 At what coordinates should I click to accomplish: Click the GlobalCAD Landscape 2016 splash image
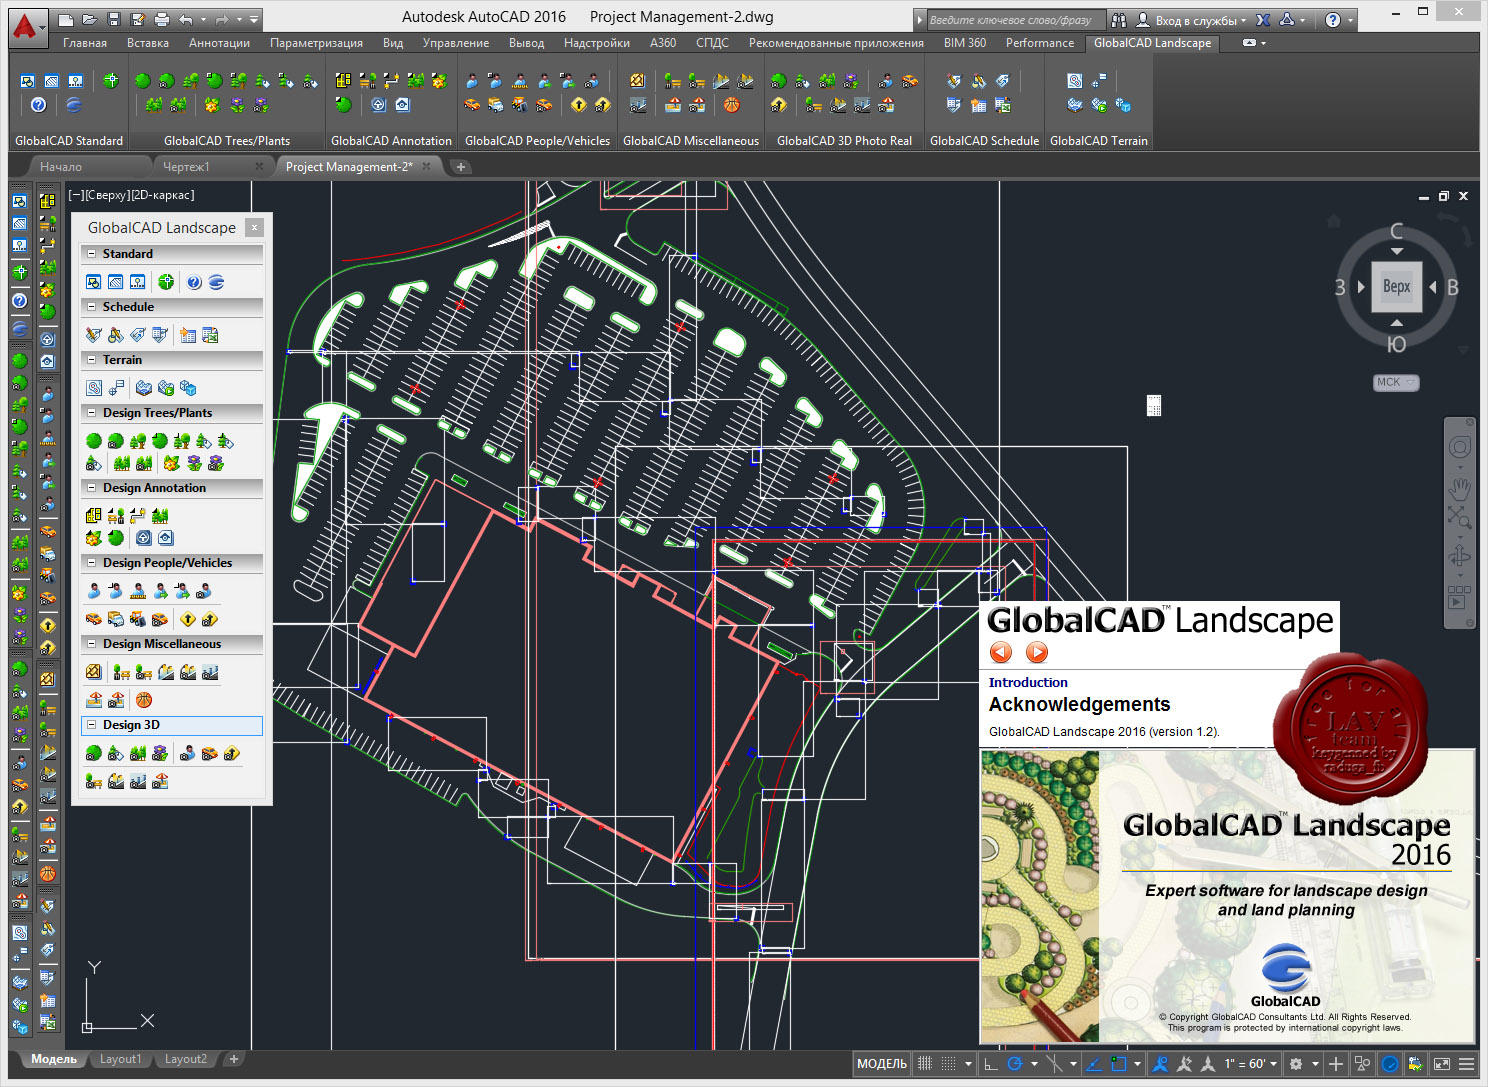click(1228, 897)
